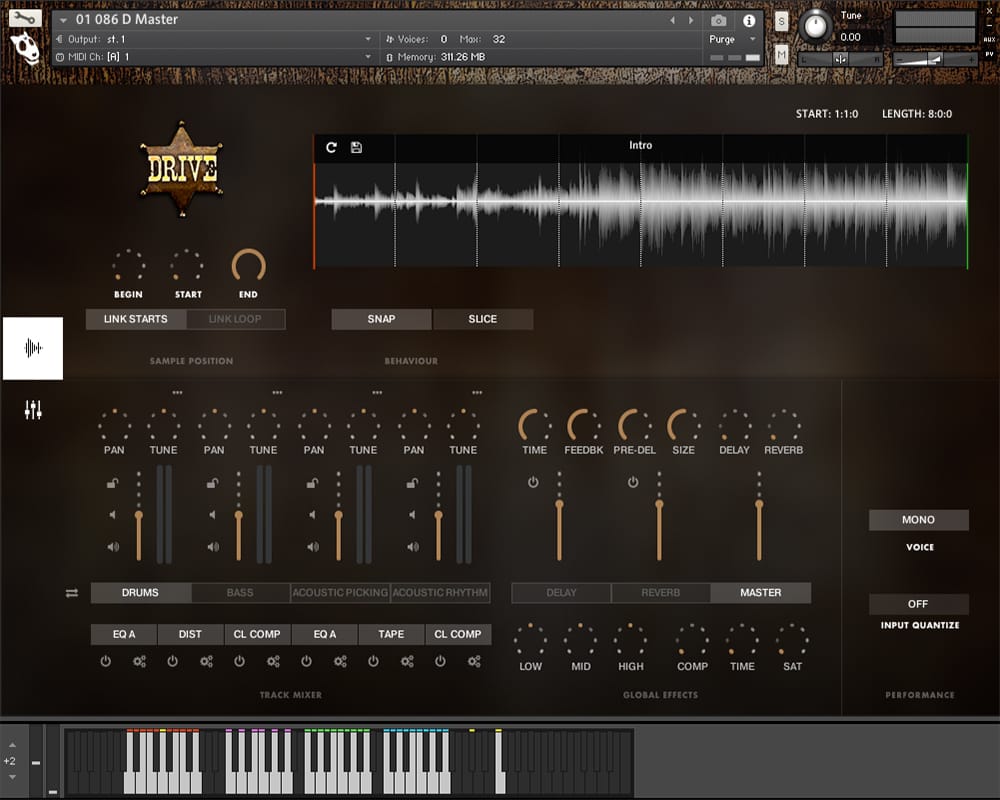Click the save icon above the waveform
This screenshot has height=800, width=1000.
357,148
